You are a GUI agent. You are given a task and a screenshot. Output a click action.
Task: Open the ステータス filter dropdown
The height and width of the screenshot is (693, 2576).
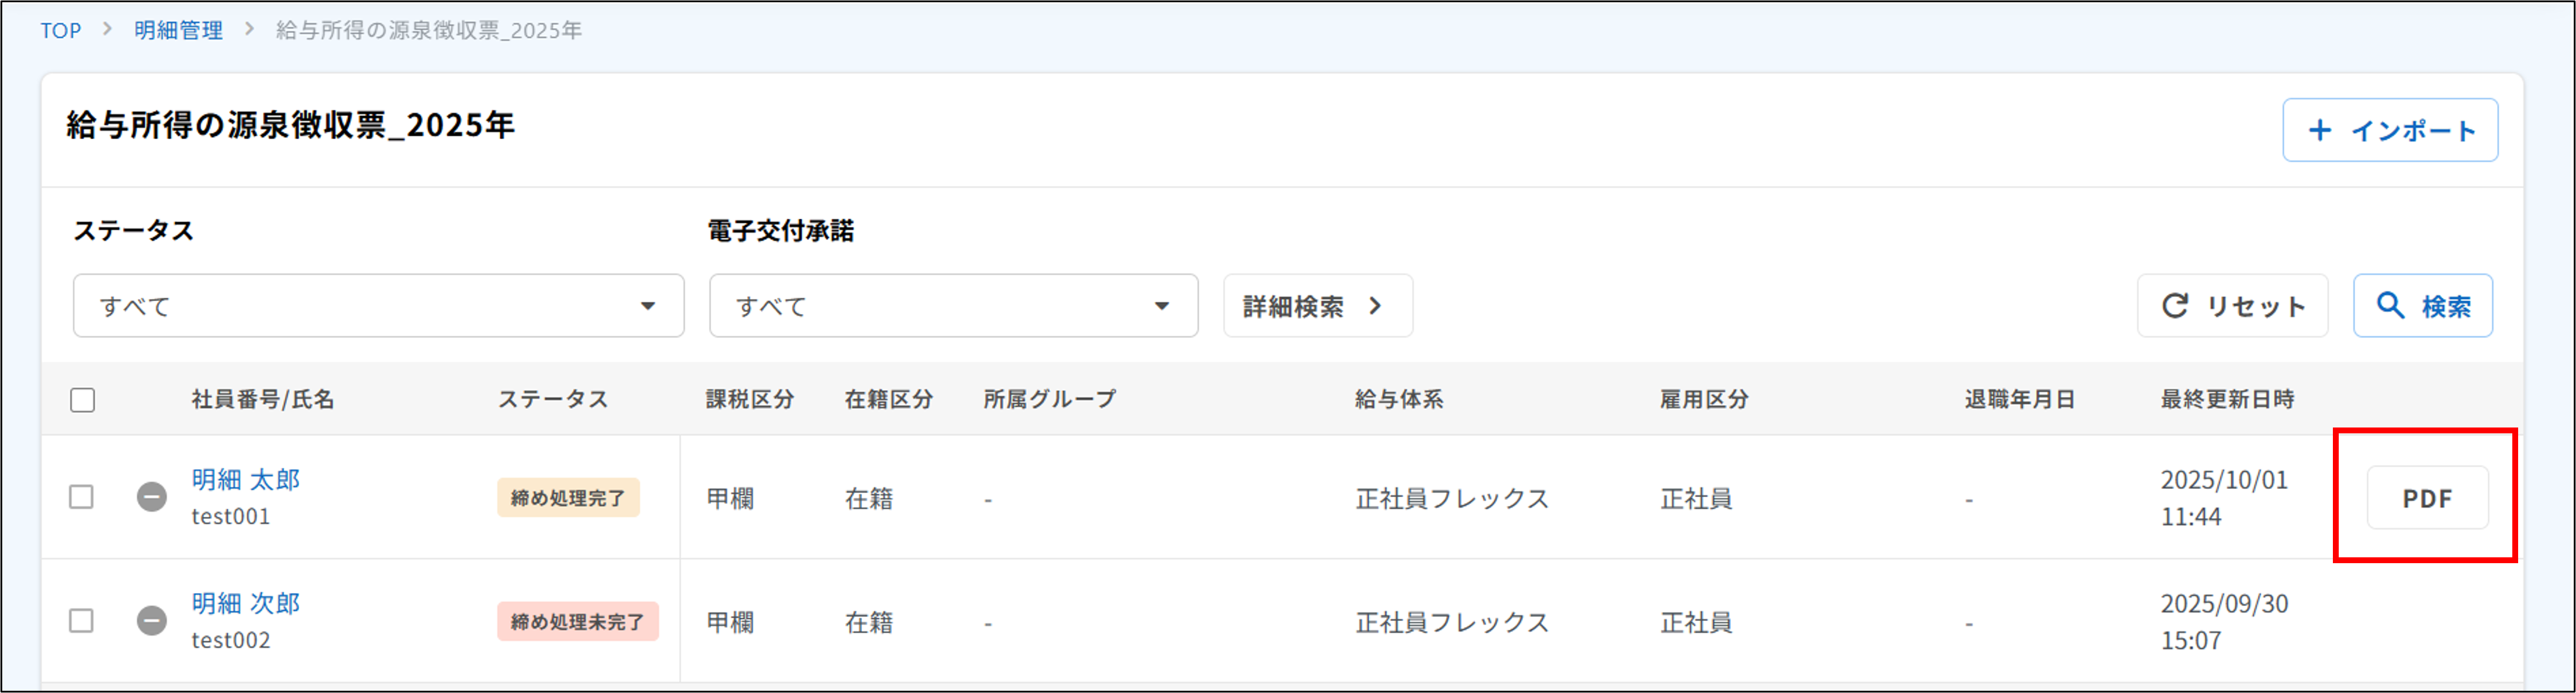pyautogui.click(x=378, y=306)
